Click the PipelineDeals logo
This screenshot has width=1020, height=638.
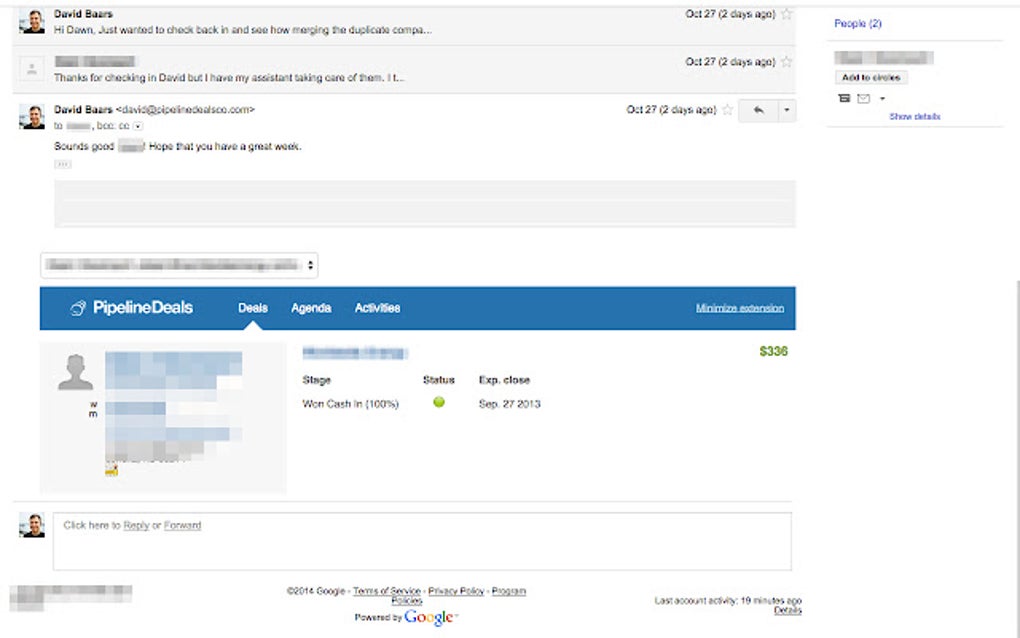(131, 308)
